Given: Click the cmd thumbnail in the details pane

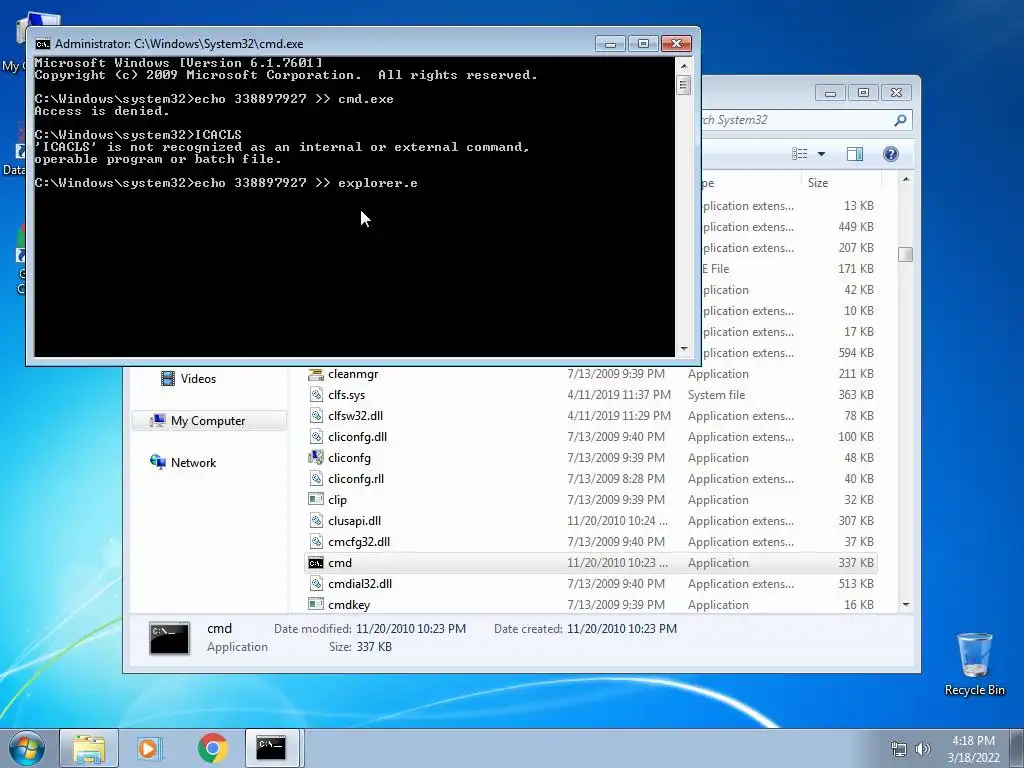Looking at the screenshot, I should pyautogui.click(x=169, y=637).
